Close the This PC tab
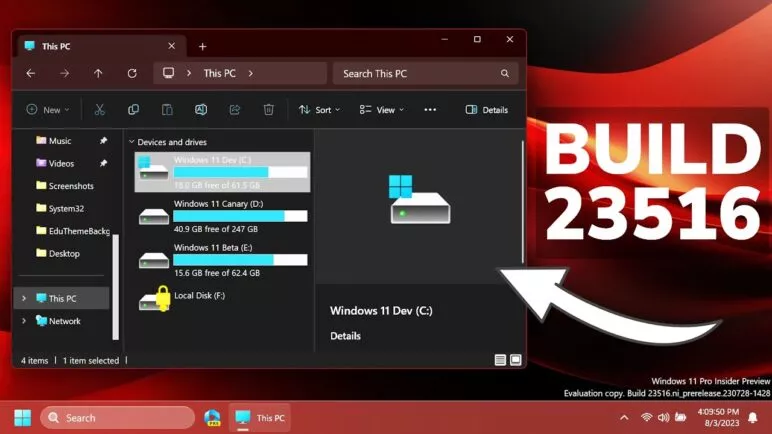This screenshot has height=434, width=772. [171, 46]
